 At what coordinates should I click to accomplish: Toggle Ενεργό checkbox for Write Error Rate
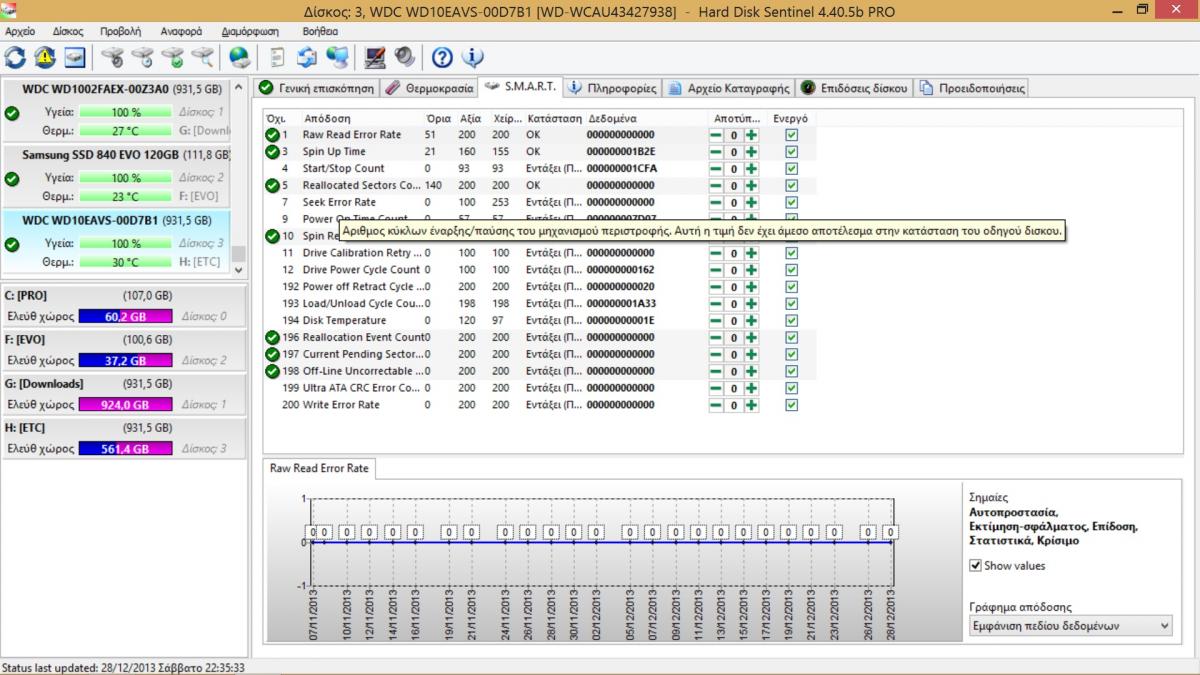pyautogui.click(x=792, y=405)
